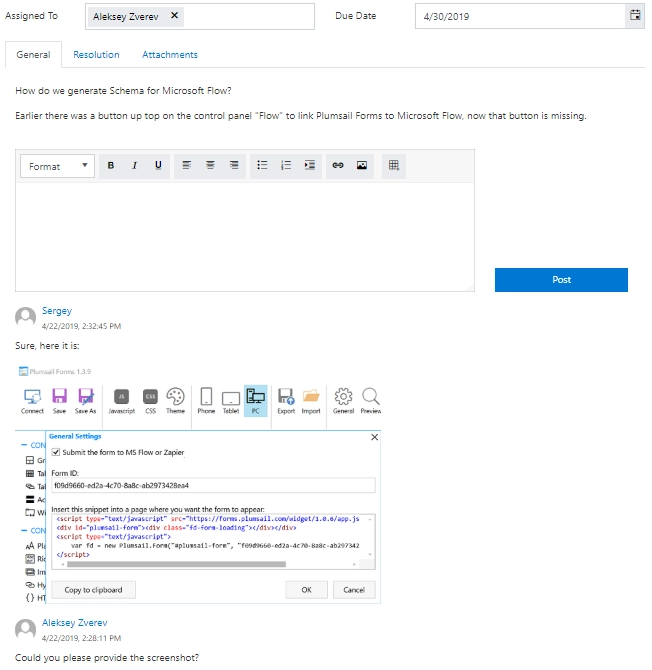This screenshot has height=670, width=652.
Task: Open Aleksey Zverev's commenter profile link
Action: [74, 623]
